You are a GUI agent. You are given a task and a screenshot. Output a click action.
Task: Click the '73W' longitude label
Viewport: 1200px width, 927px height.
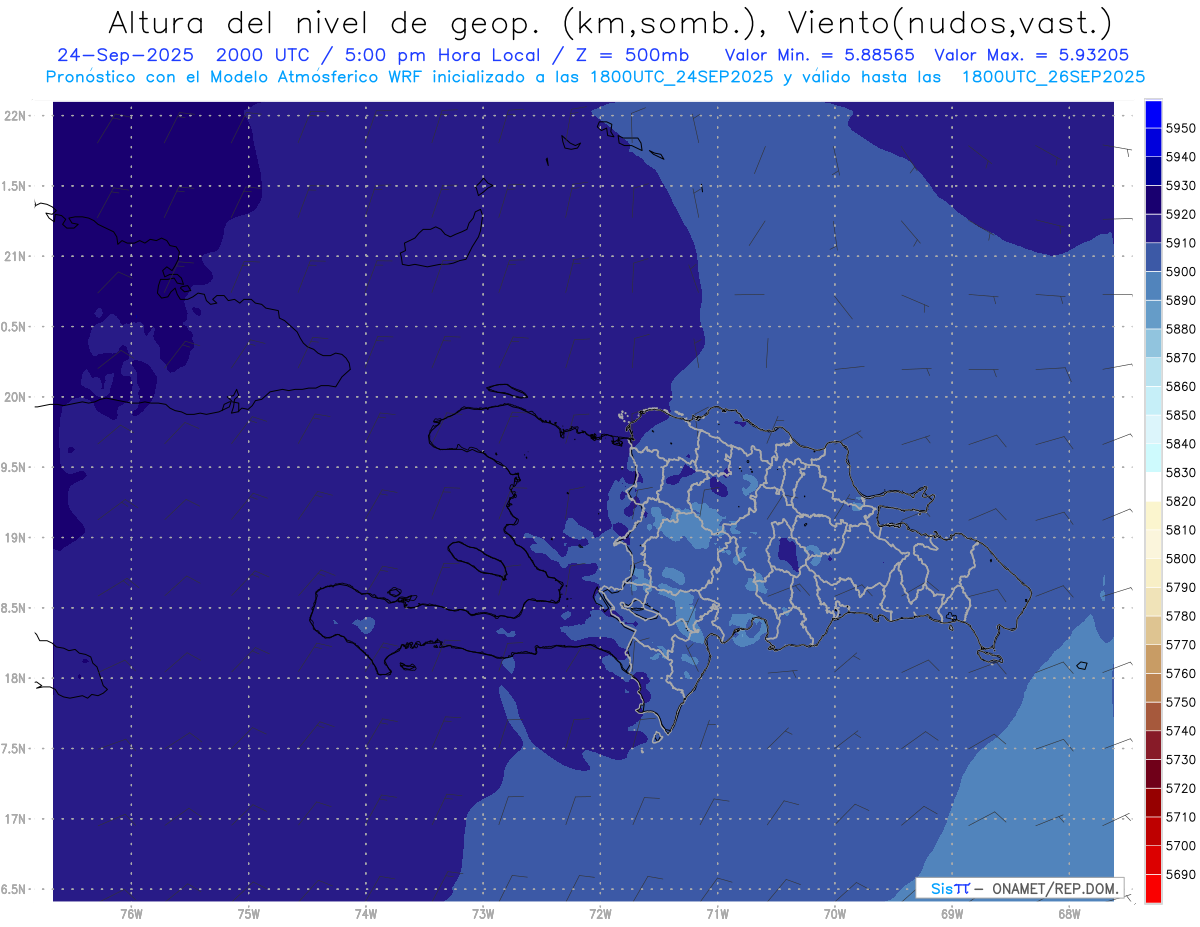pyautogui.click(x=483, y=914)
